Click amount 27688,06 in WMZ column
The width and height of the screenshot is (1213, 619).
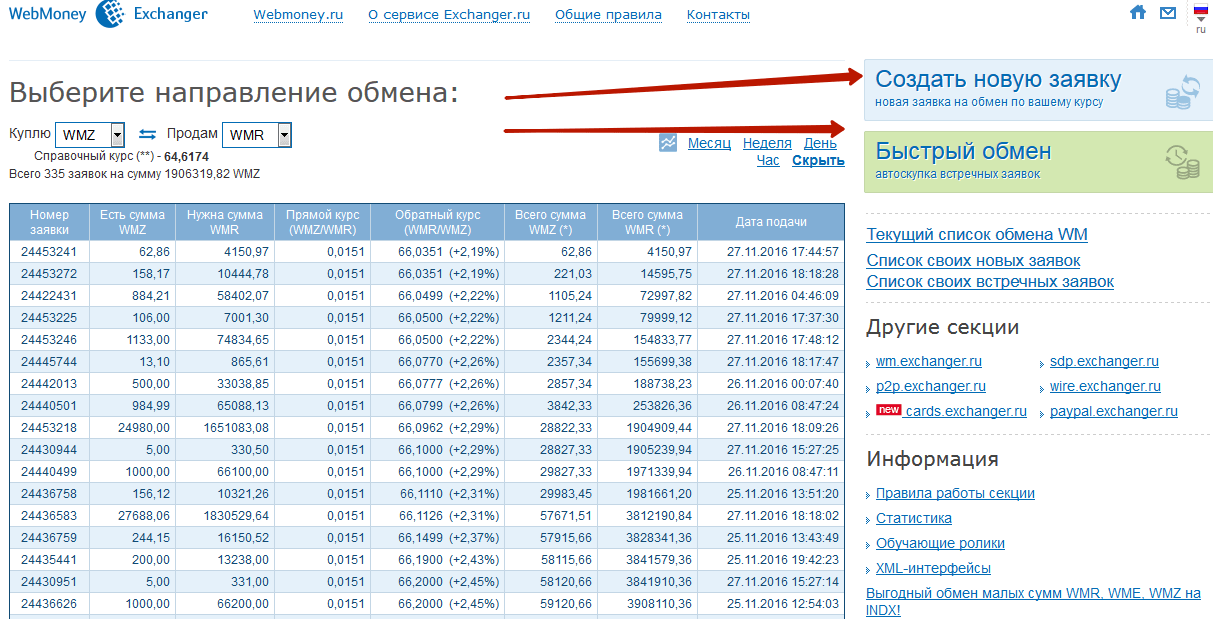pyautogui.click(x=143, y=516)
